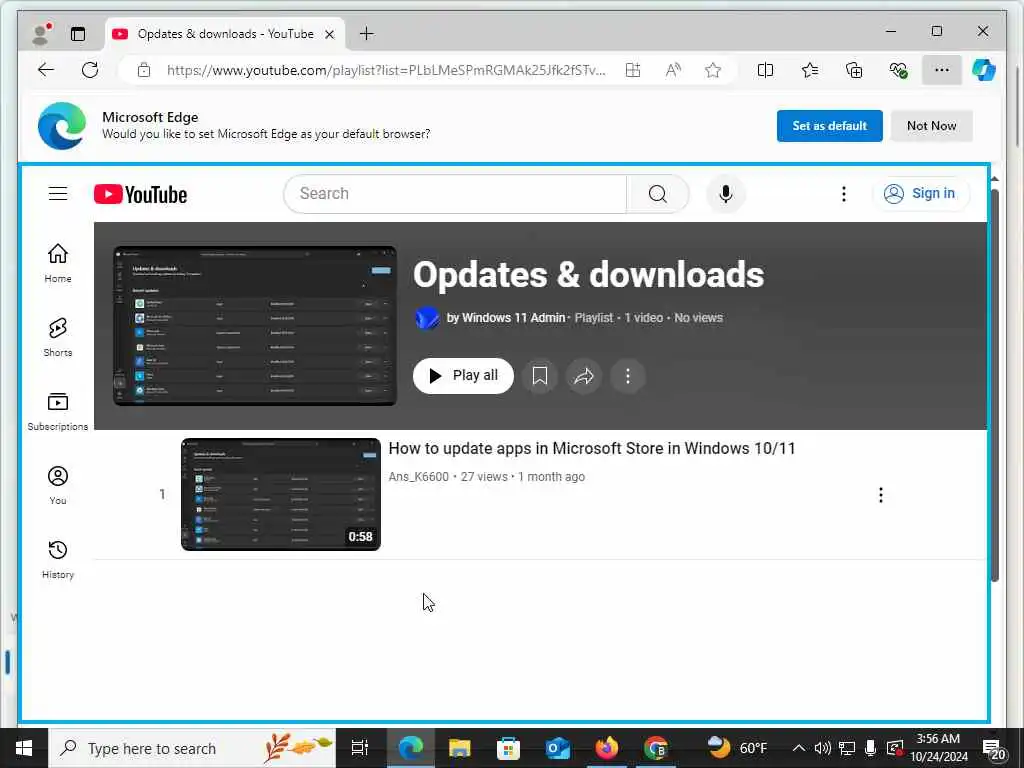Open Edge tab actions menu icon
This screenshot has height=768, width=1024.
point(78,34)
